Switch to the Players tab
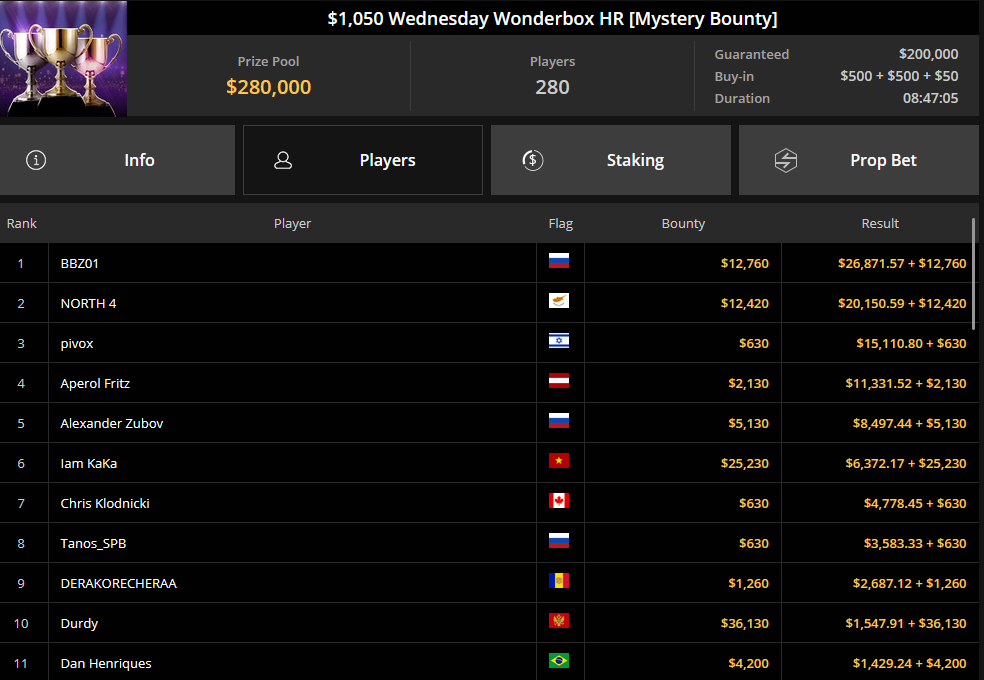984x680 pixels. 363,160
